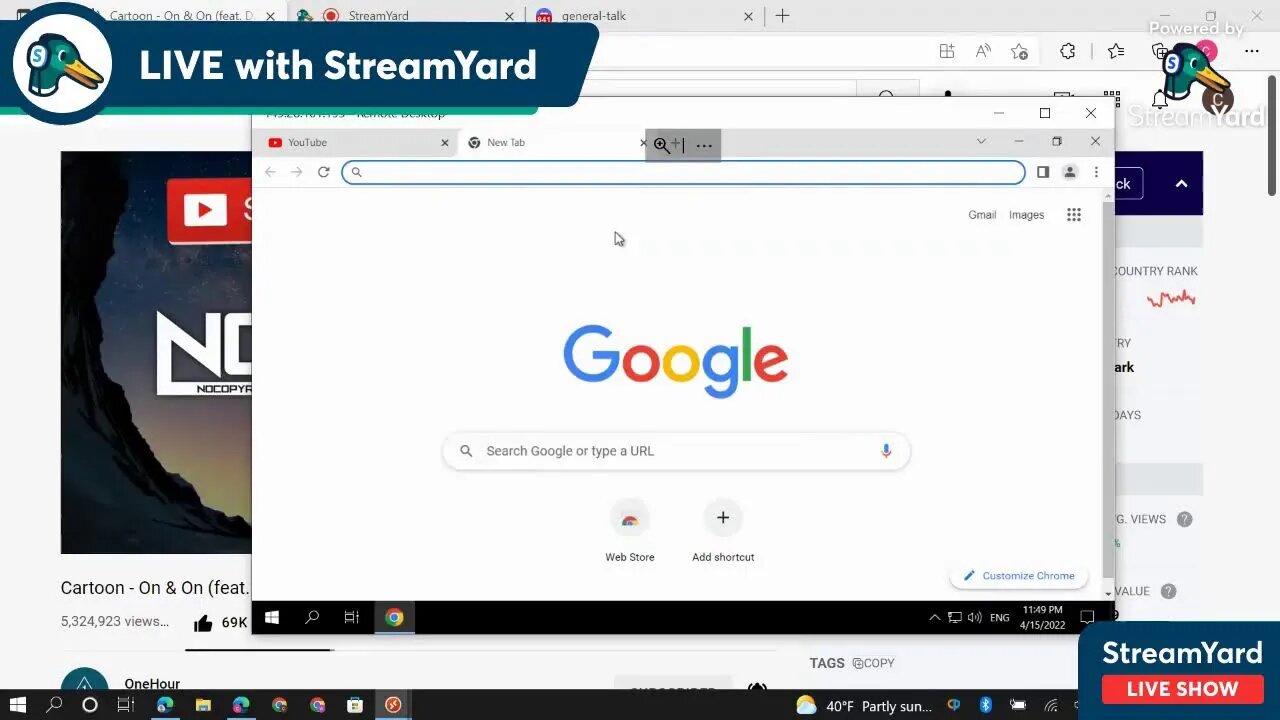
Task: Open Edge Settings and more menu
Action: point(1252,51)
